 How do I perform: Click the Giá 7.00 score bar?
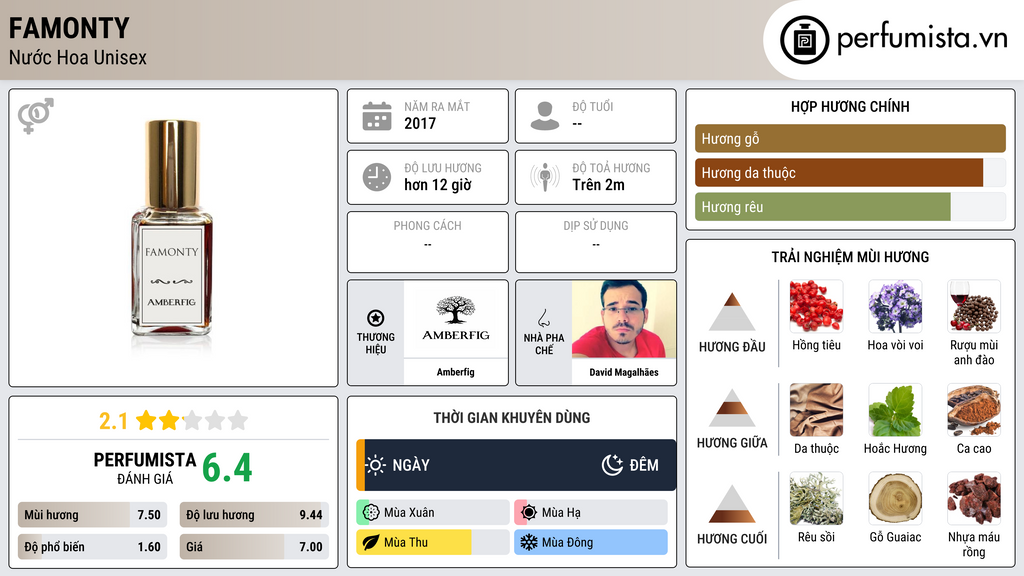pyautogui.click(x=255, y=547)
